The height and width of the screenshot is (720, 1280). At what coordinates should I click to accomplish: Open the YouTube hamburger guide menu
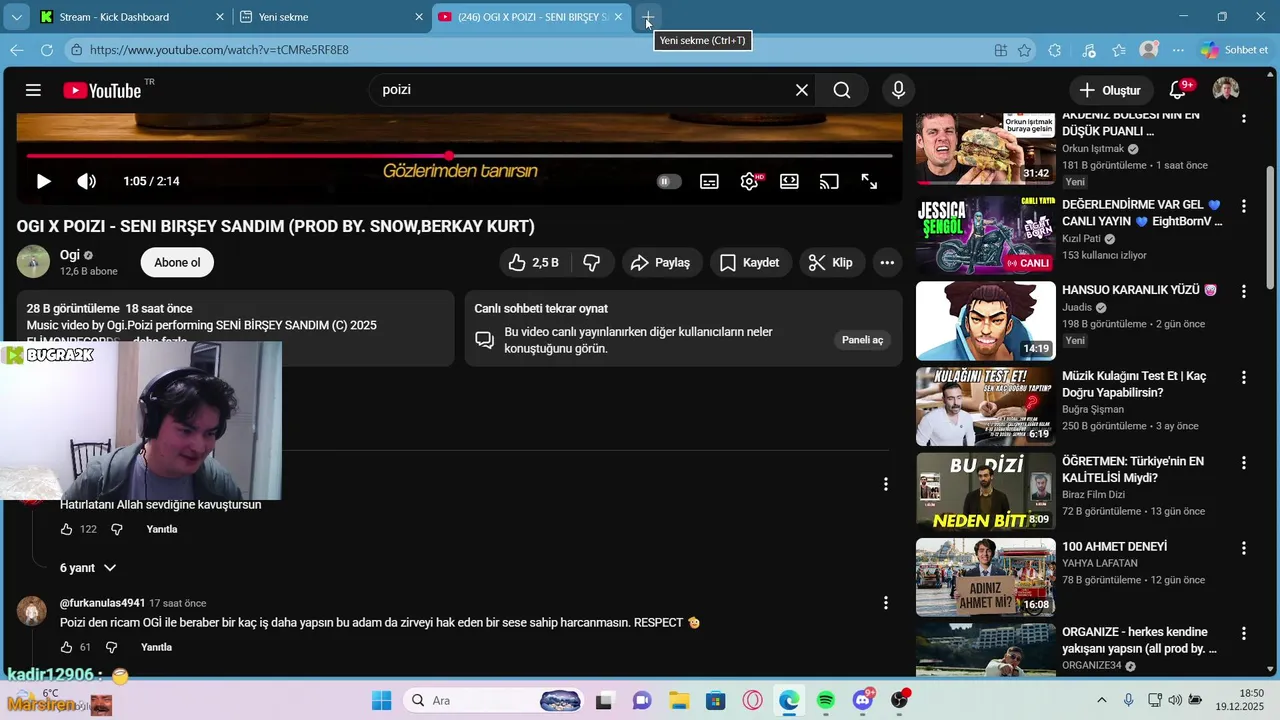click(33, 90)
